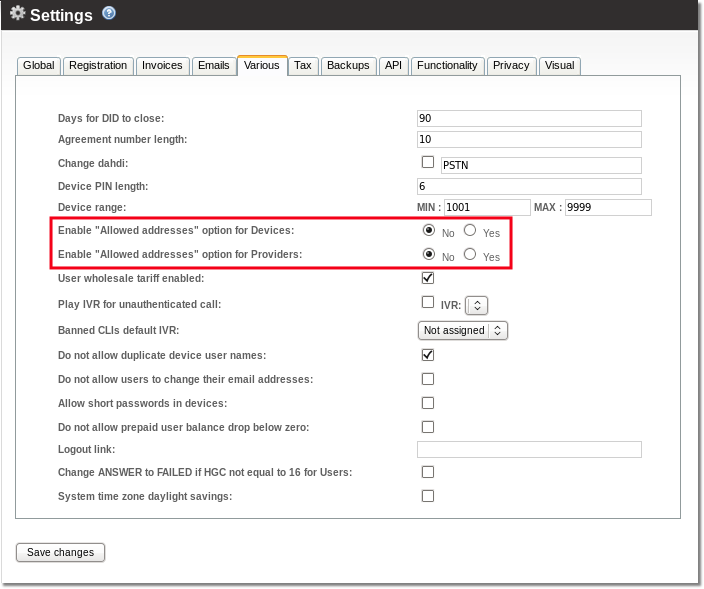The height and width of the screenshot is (589, 704).
Task: Open the IVR dropdown for unauthenticated call
Action: tap(477, 305)
